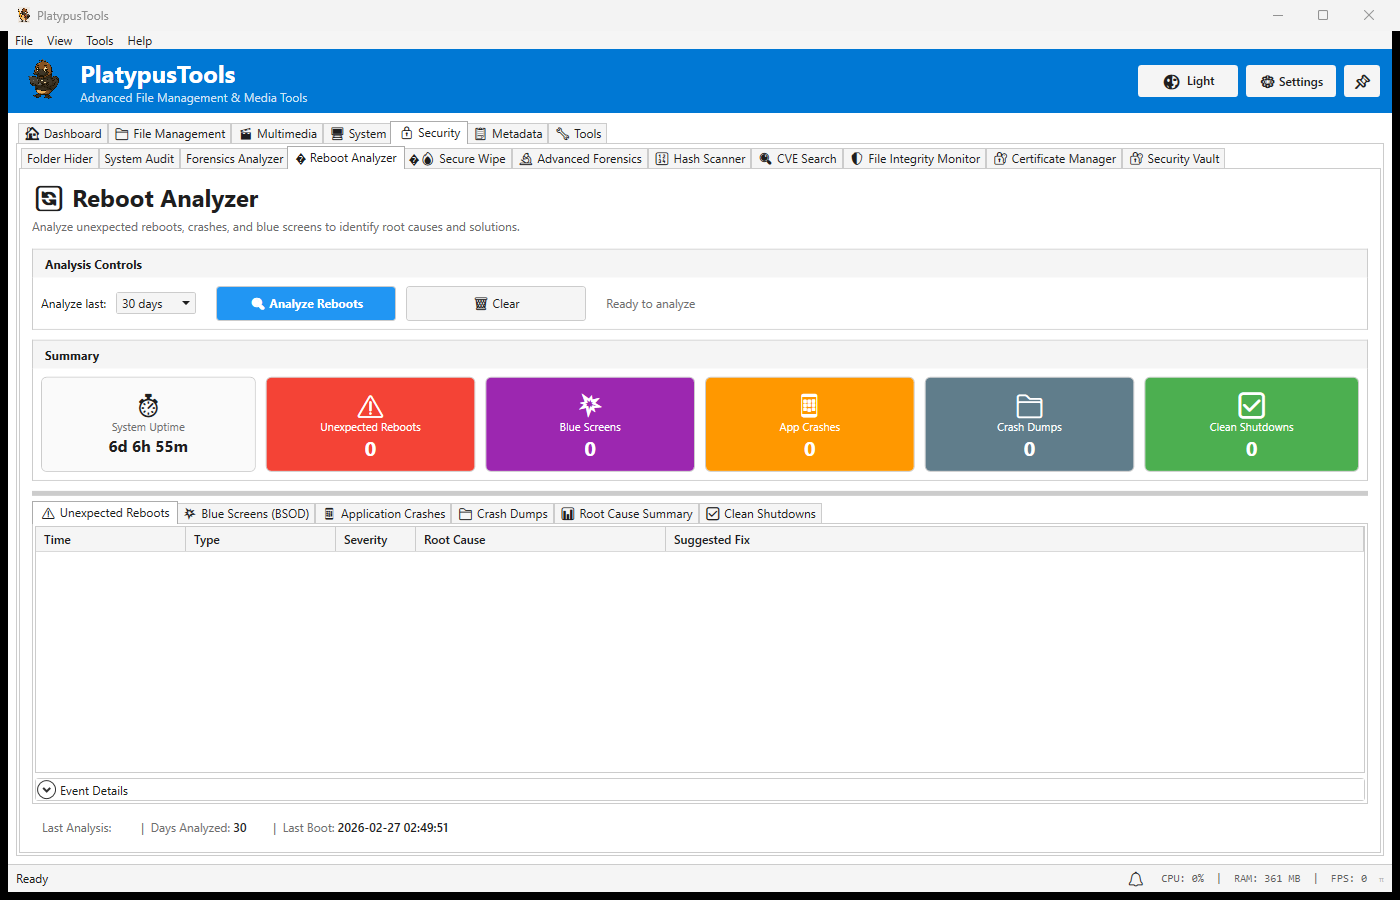The width and height of the screenshot is (1400, 900).
Task: Go to the File Management tab
Action: tap(170, 134)
